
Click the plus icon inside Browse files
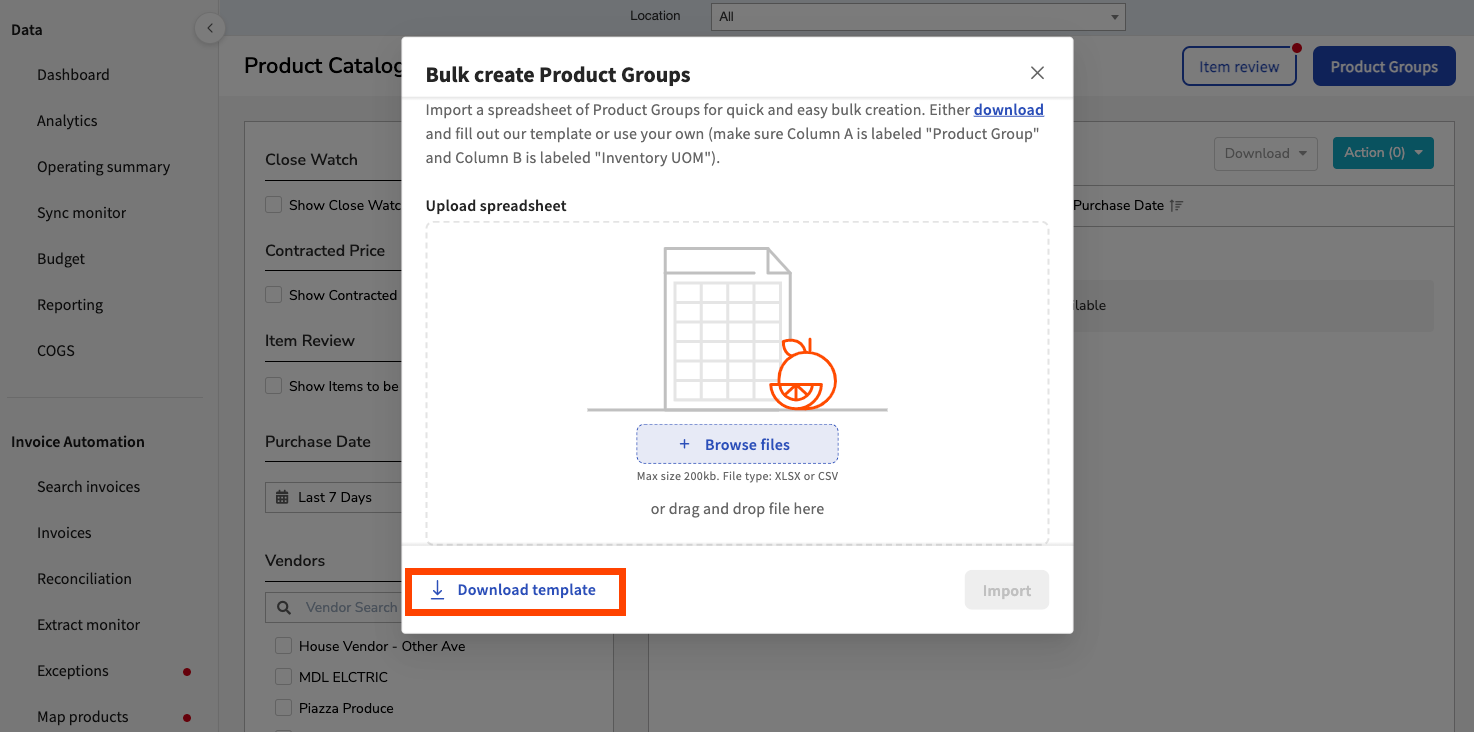(684, 443)
